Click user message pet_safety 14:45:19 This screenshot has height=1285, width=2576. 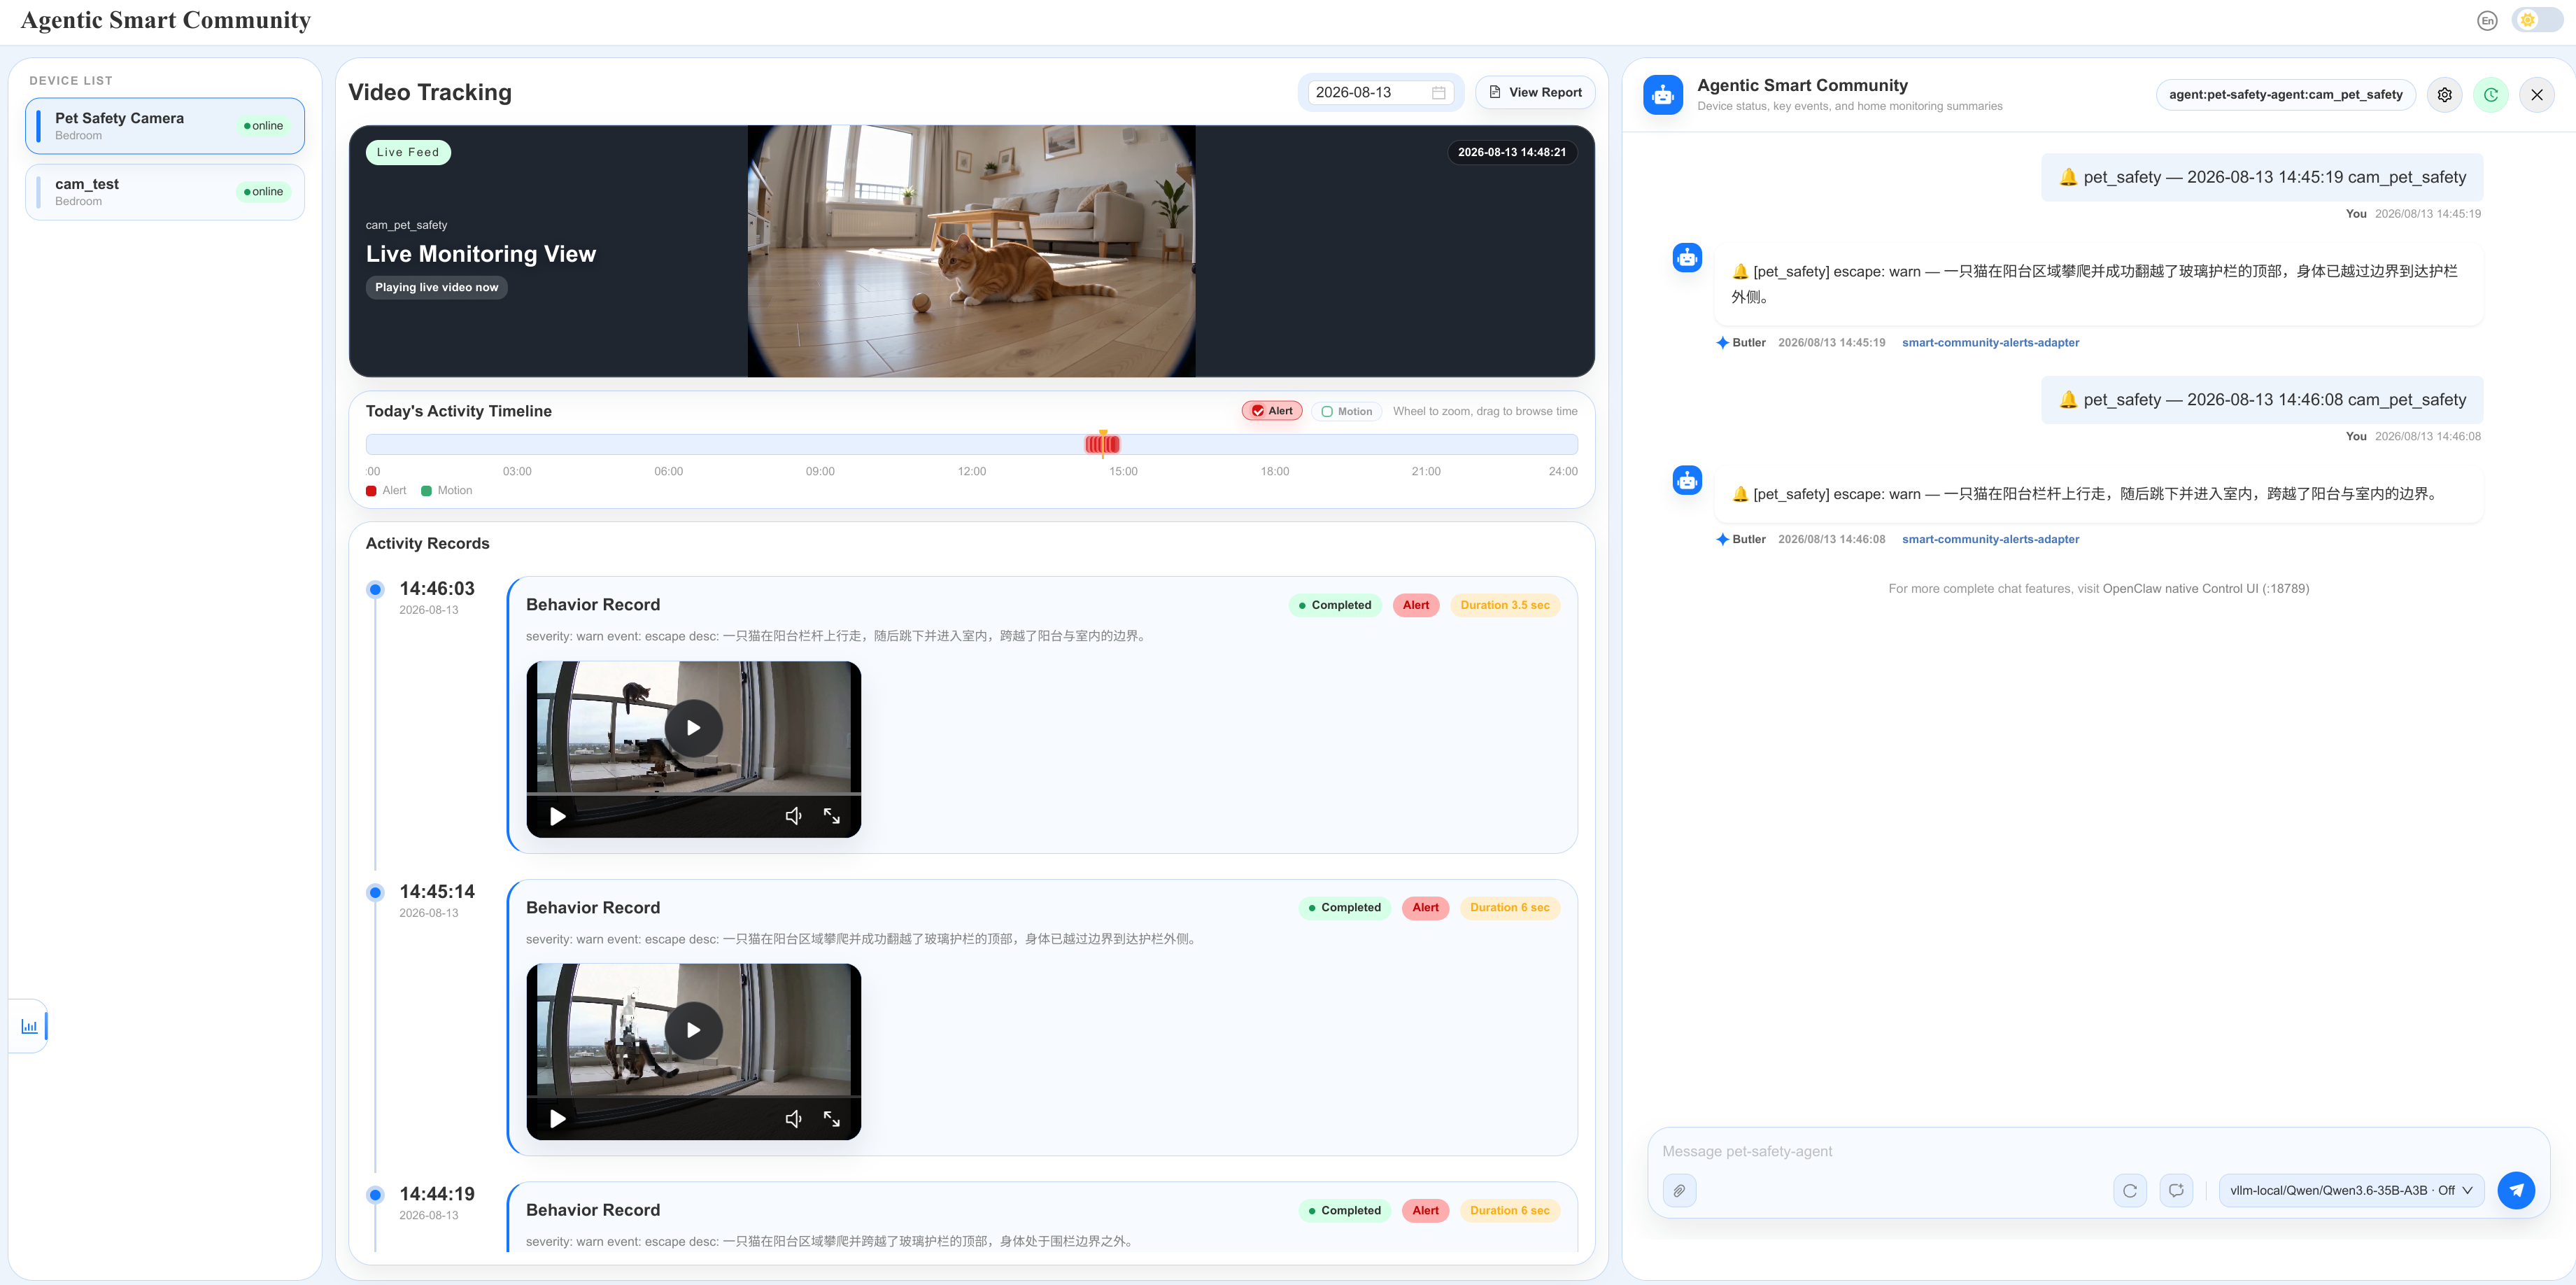2262,177
